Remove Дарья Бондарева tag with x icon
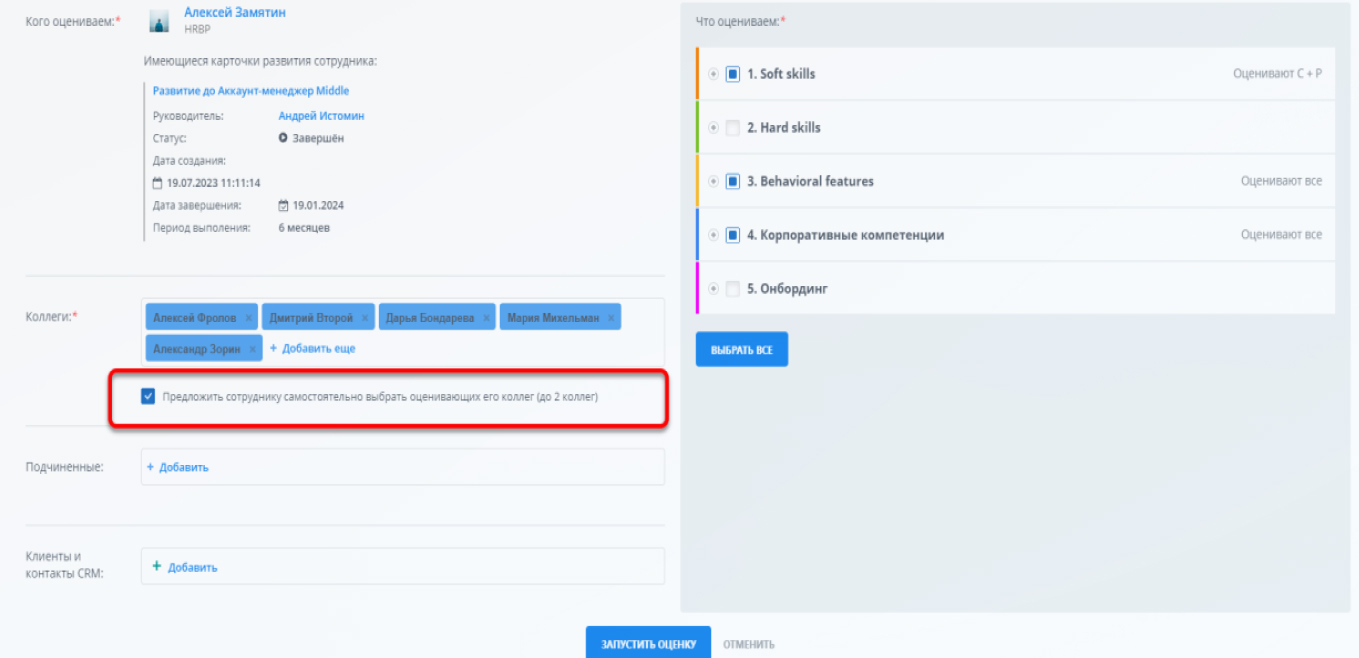This screenshot has width=1359, height=658. click(486, 318)
